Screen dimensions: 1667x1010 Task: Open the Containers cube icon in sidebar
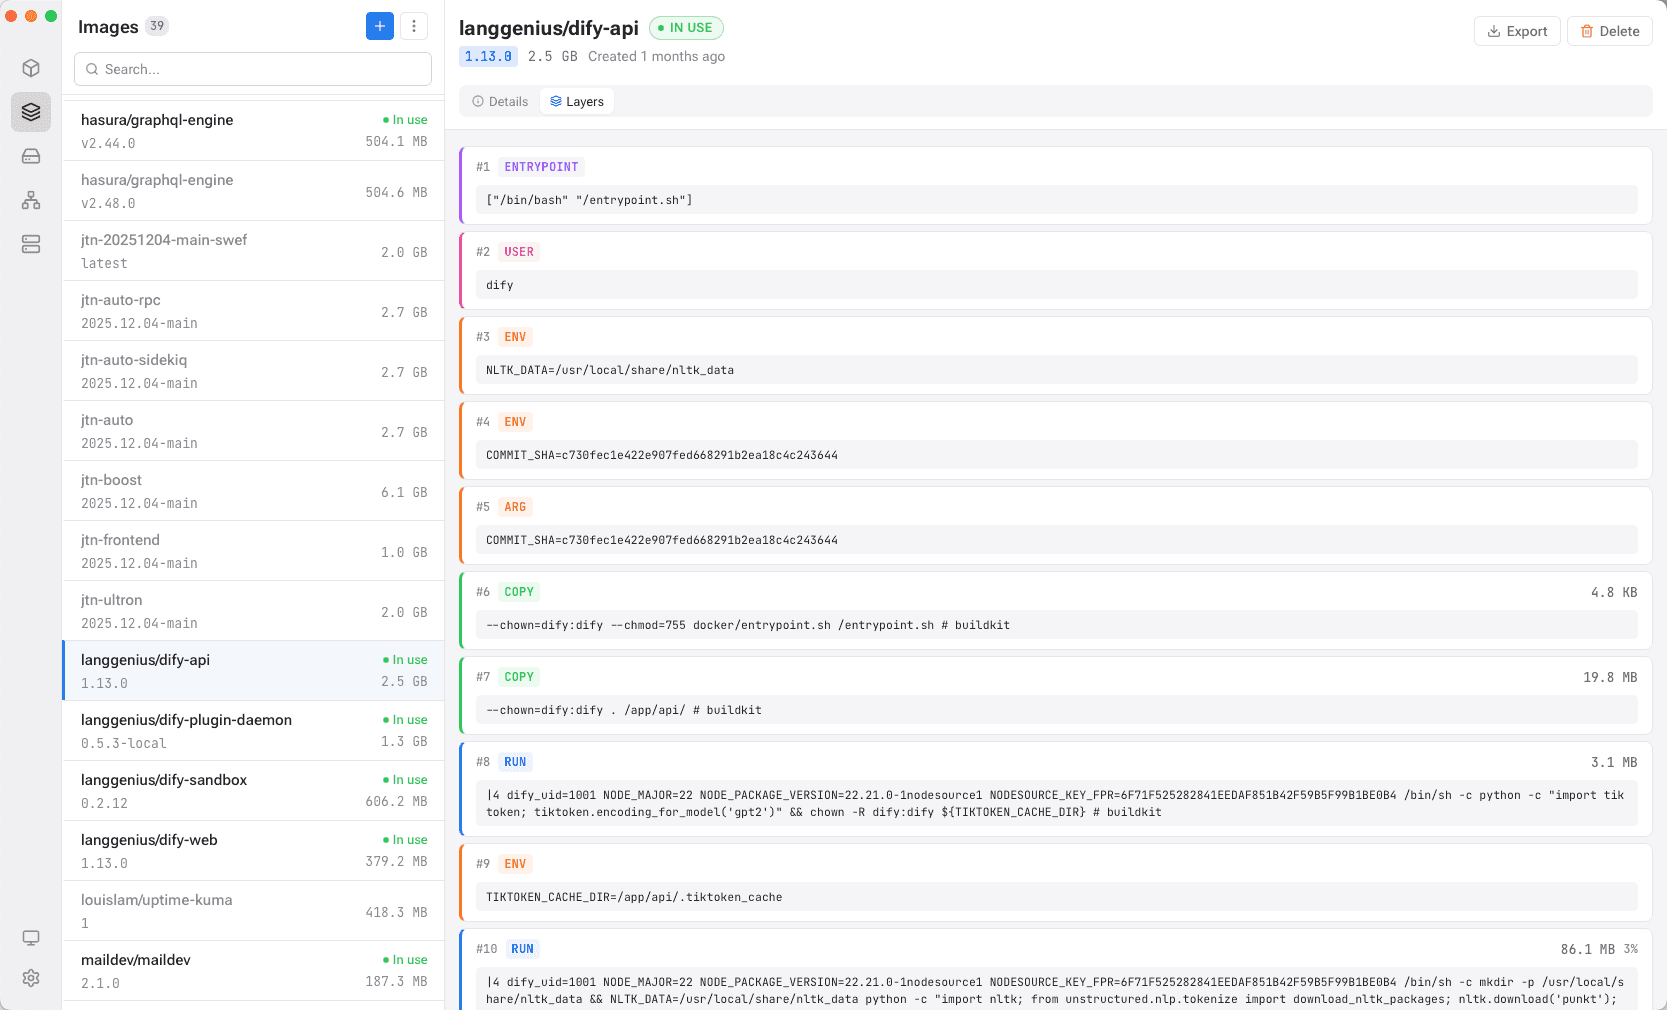coord(31,68)
